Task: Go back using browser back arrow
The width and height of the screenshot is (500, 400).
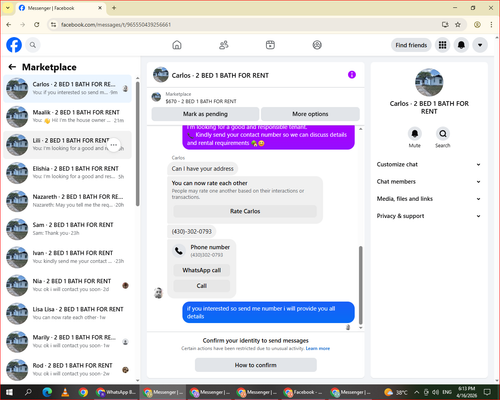Action: pos(9,25)
